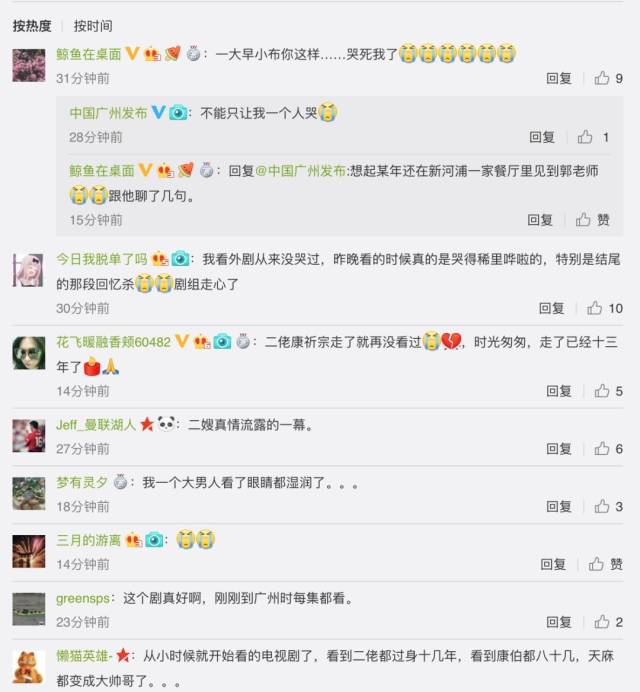Click 懒猫英雄- Garfield avatar
This screenshot has width=640, height=692.
(29, 666)
